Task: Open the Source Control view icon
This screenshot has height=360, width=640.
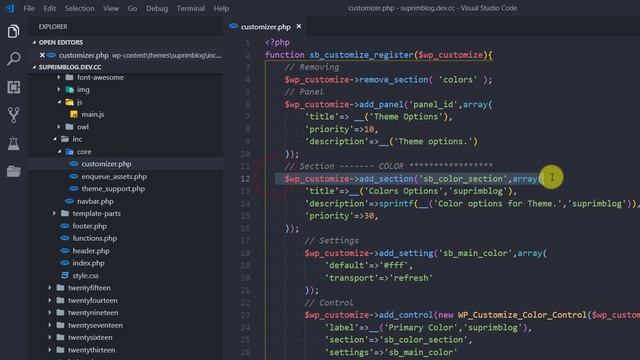Action: [13, 115]
